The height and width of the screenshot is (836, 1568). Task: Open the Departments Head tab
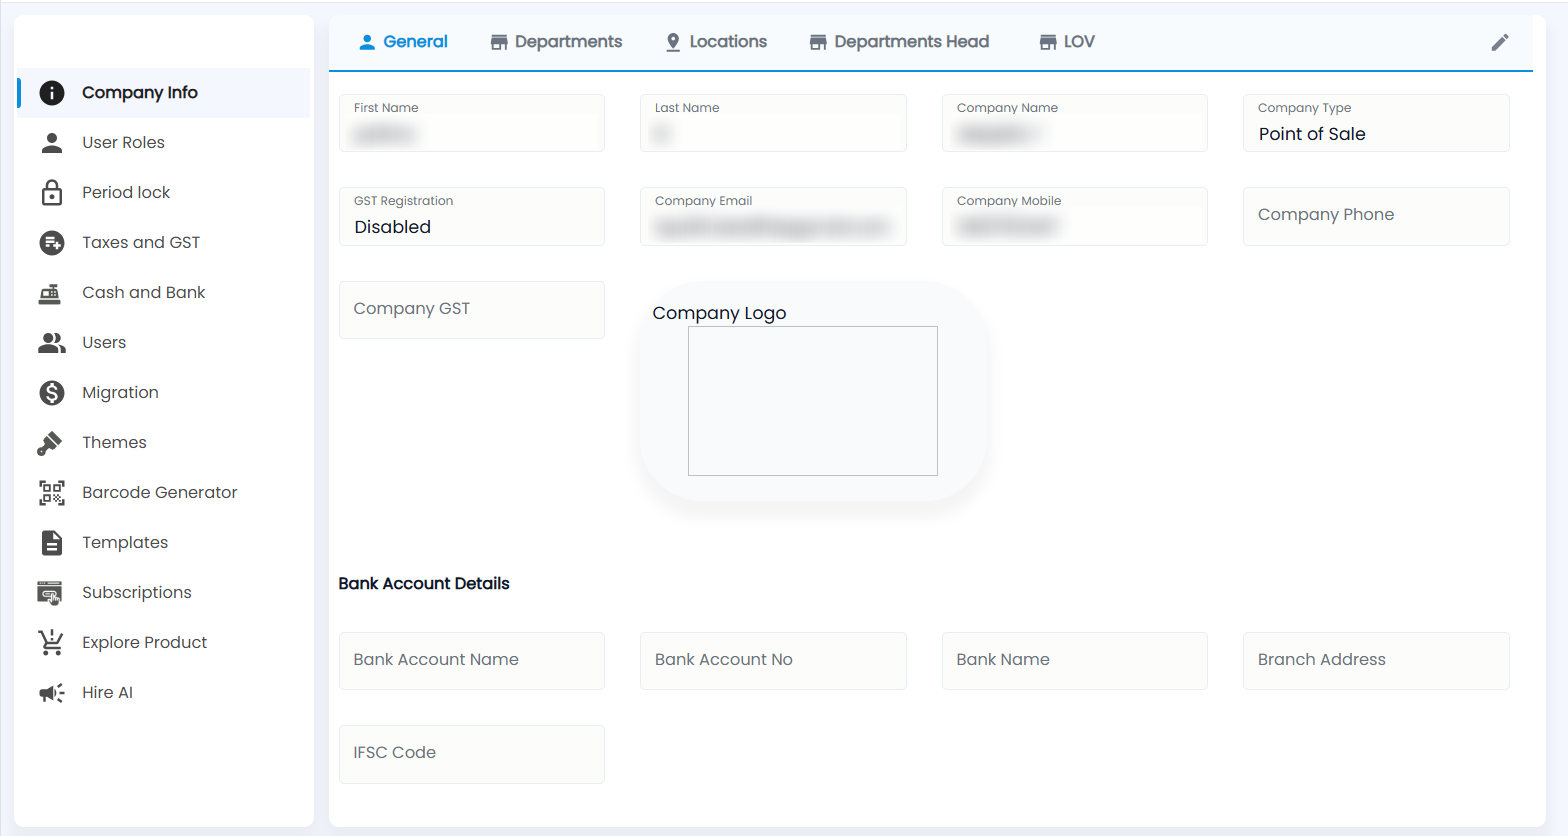pos(899,42)
